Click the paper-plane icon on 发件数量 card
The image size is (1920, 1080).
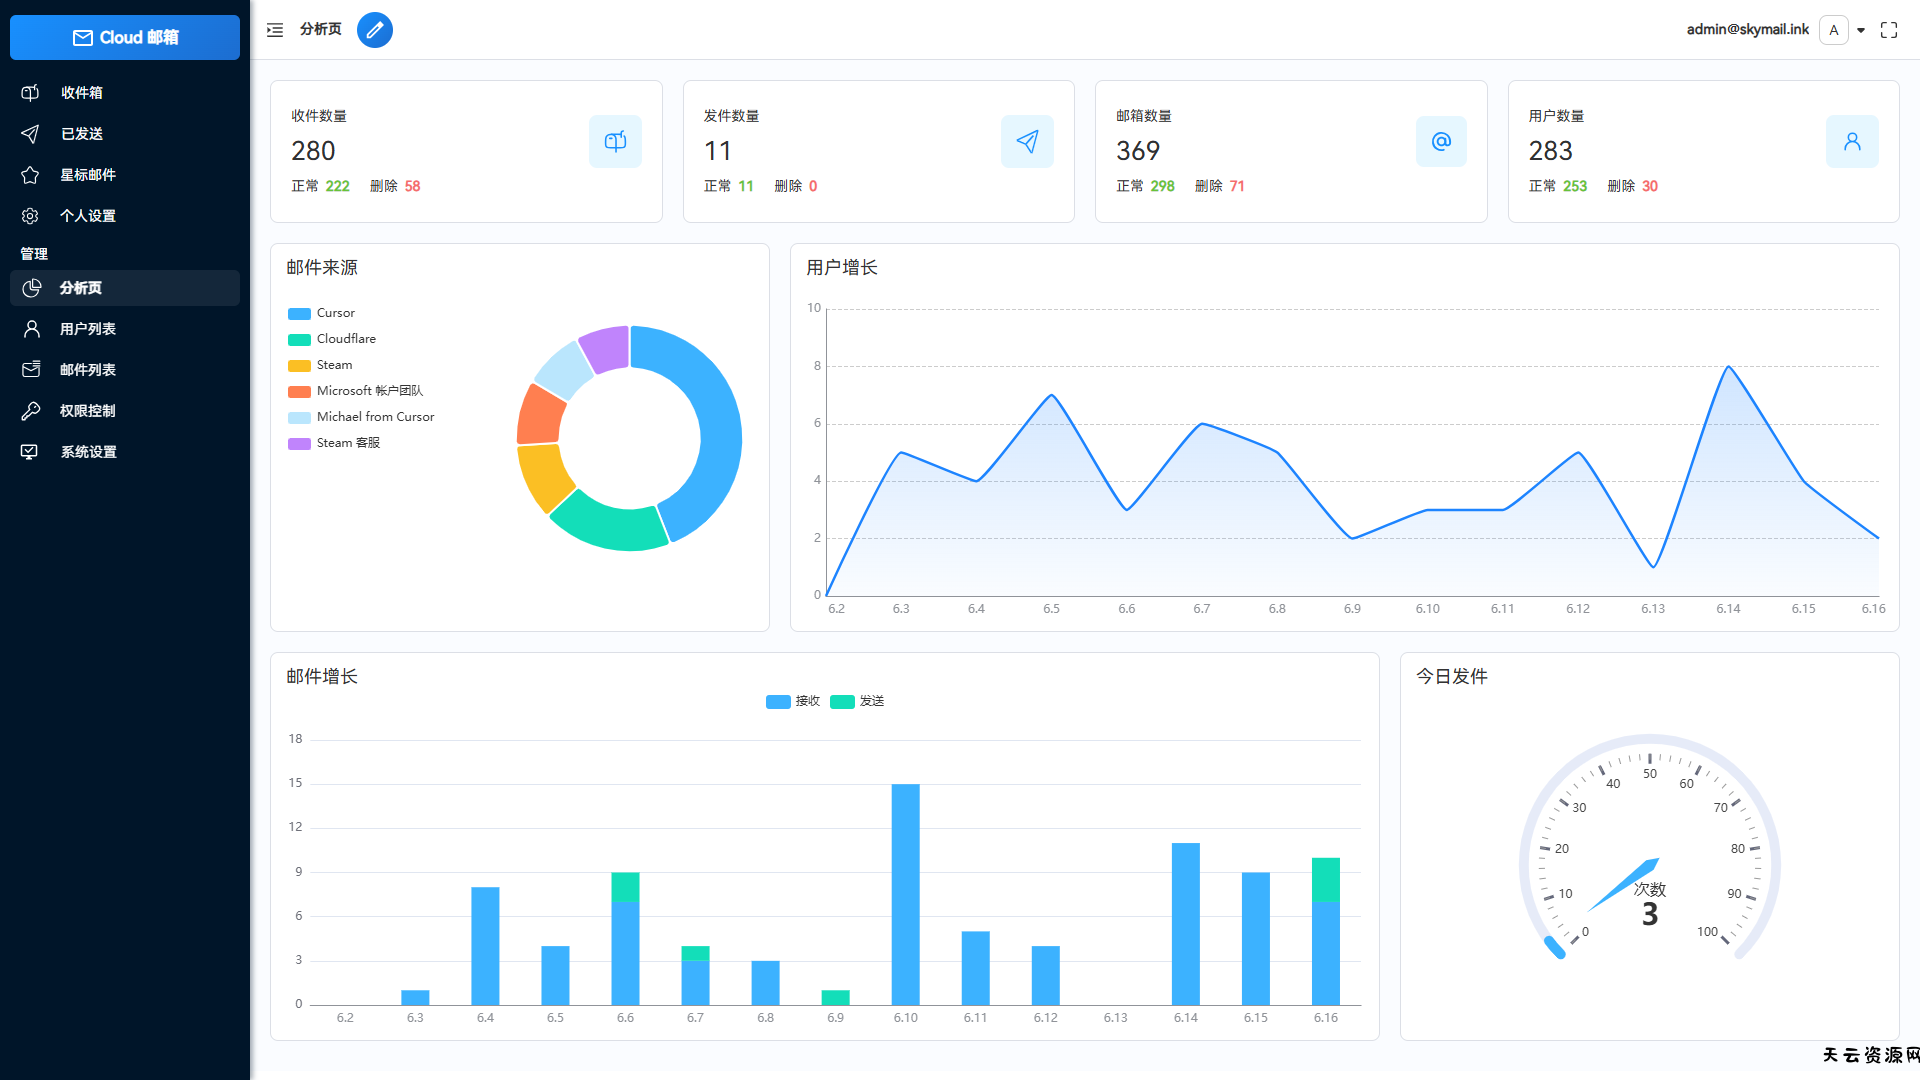tap(1027, 141)
